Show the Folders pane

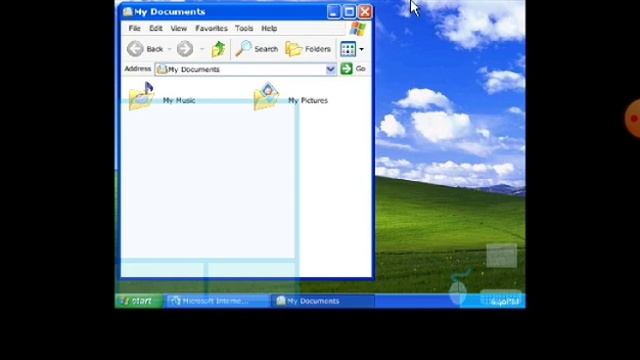click(x=308, y=49)
